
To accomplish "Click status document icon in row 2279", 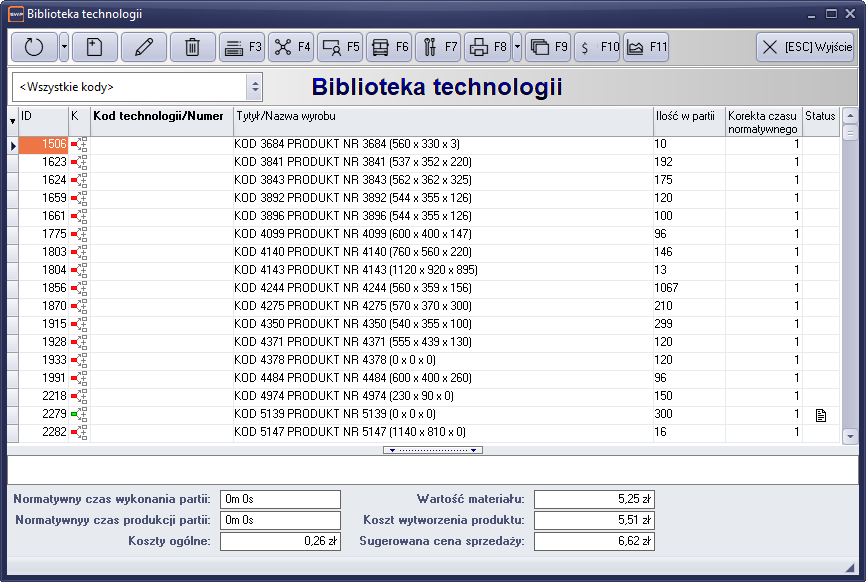I will tap(821, 414).
